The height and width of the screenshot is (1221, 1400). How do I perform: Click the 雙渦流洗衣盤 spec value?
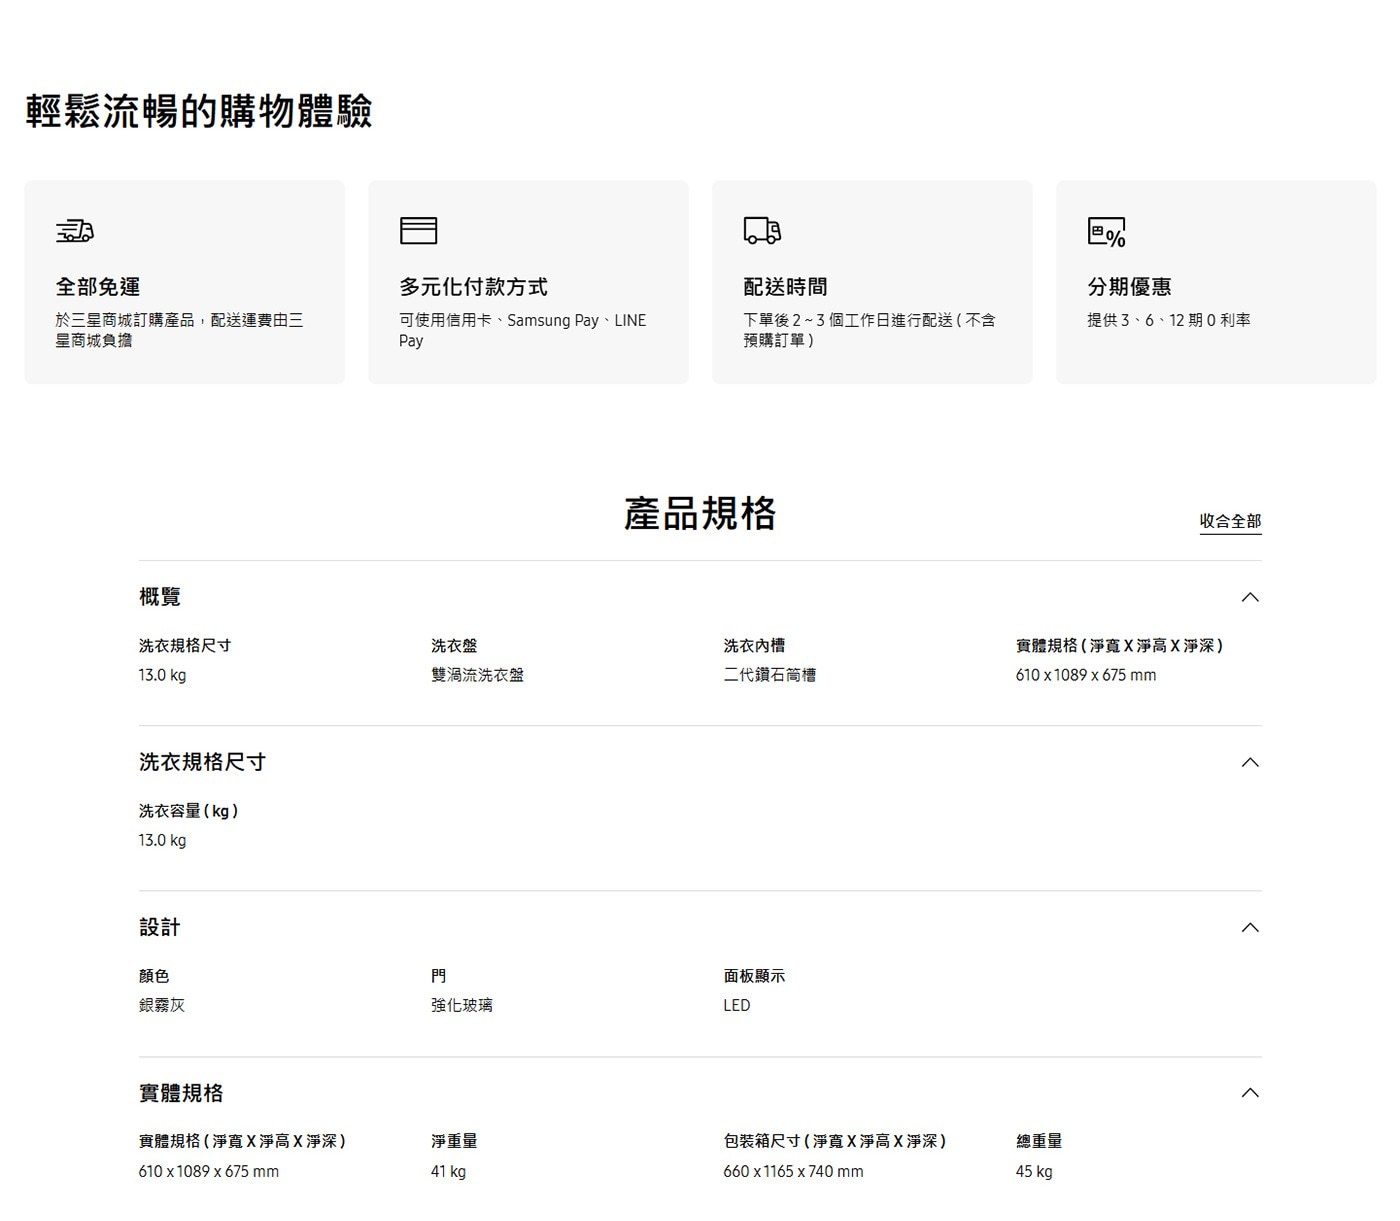[477, 675]
